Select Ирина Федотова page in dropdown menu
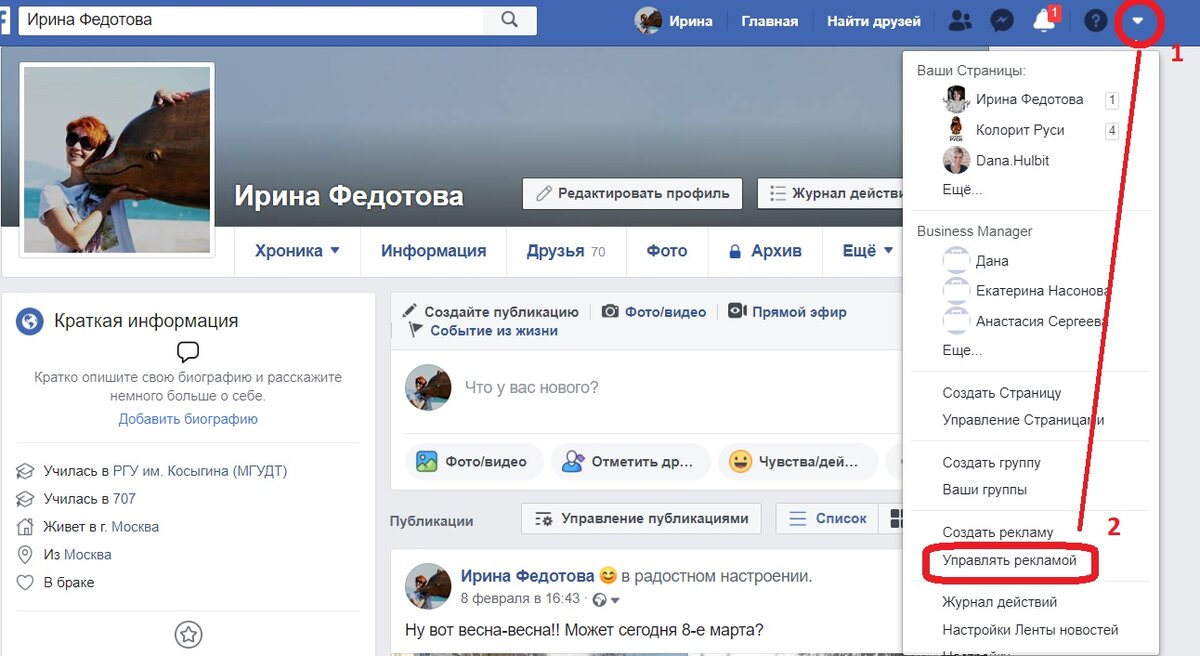Image resolution: width=1200 pixels, height=656 pixels. click(1030, 99)
